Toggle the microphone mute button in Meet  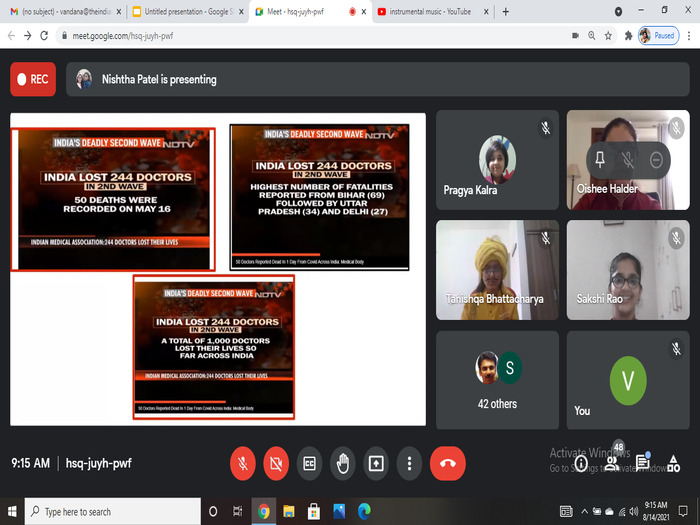[x=243, y=463]
